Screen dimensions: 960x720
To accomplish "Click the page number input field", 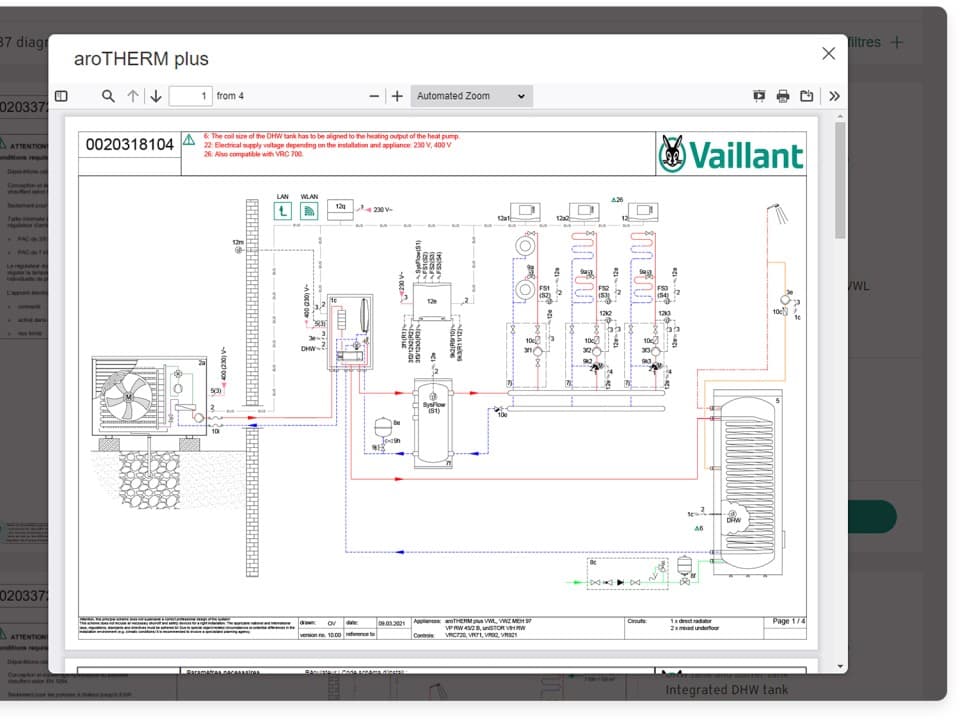I will coord(190,96).
